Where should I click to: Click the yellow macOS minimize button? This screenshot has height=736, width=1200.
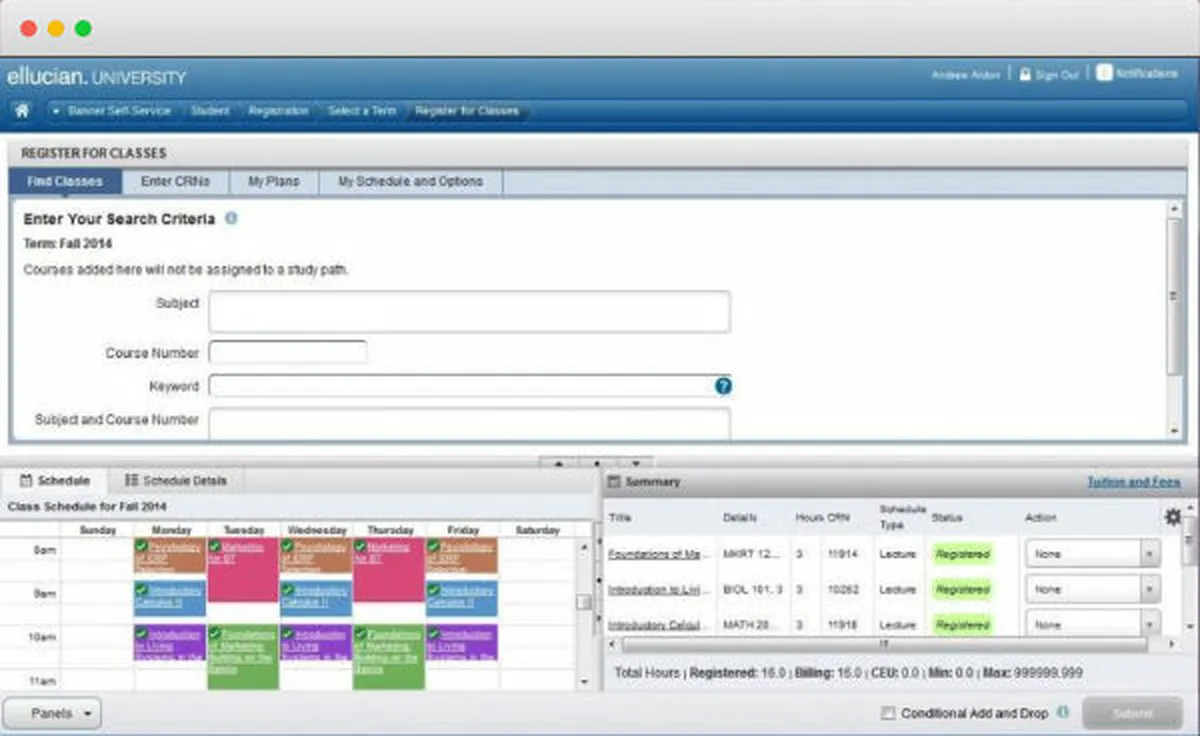point(56,28)
